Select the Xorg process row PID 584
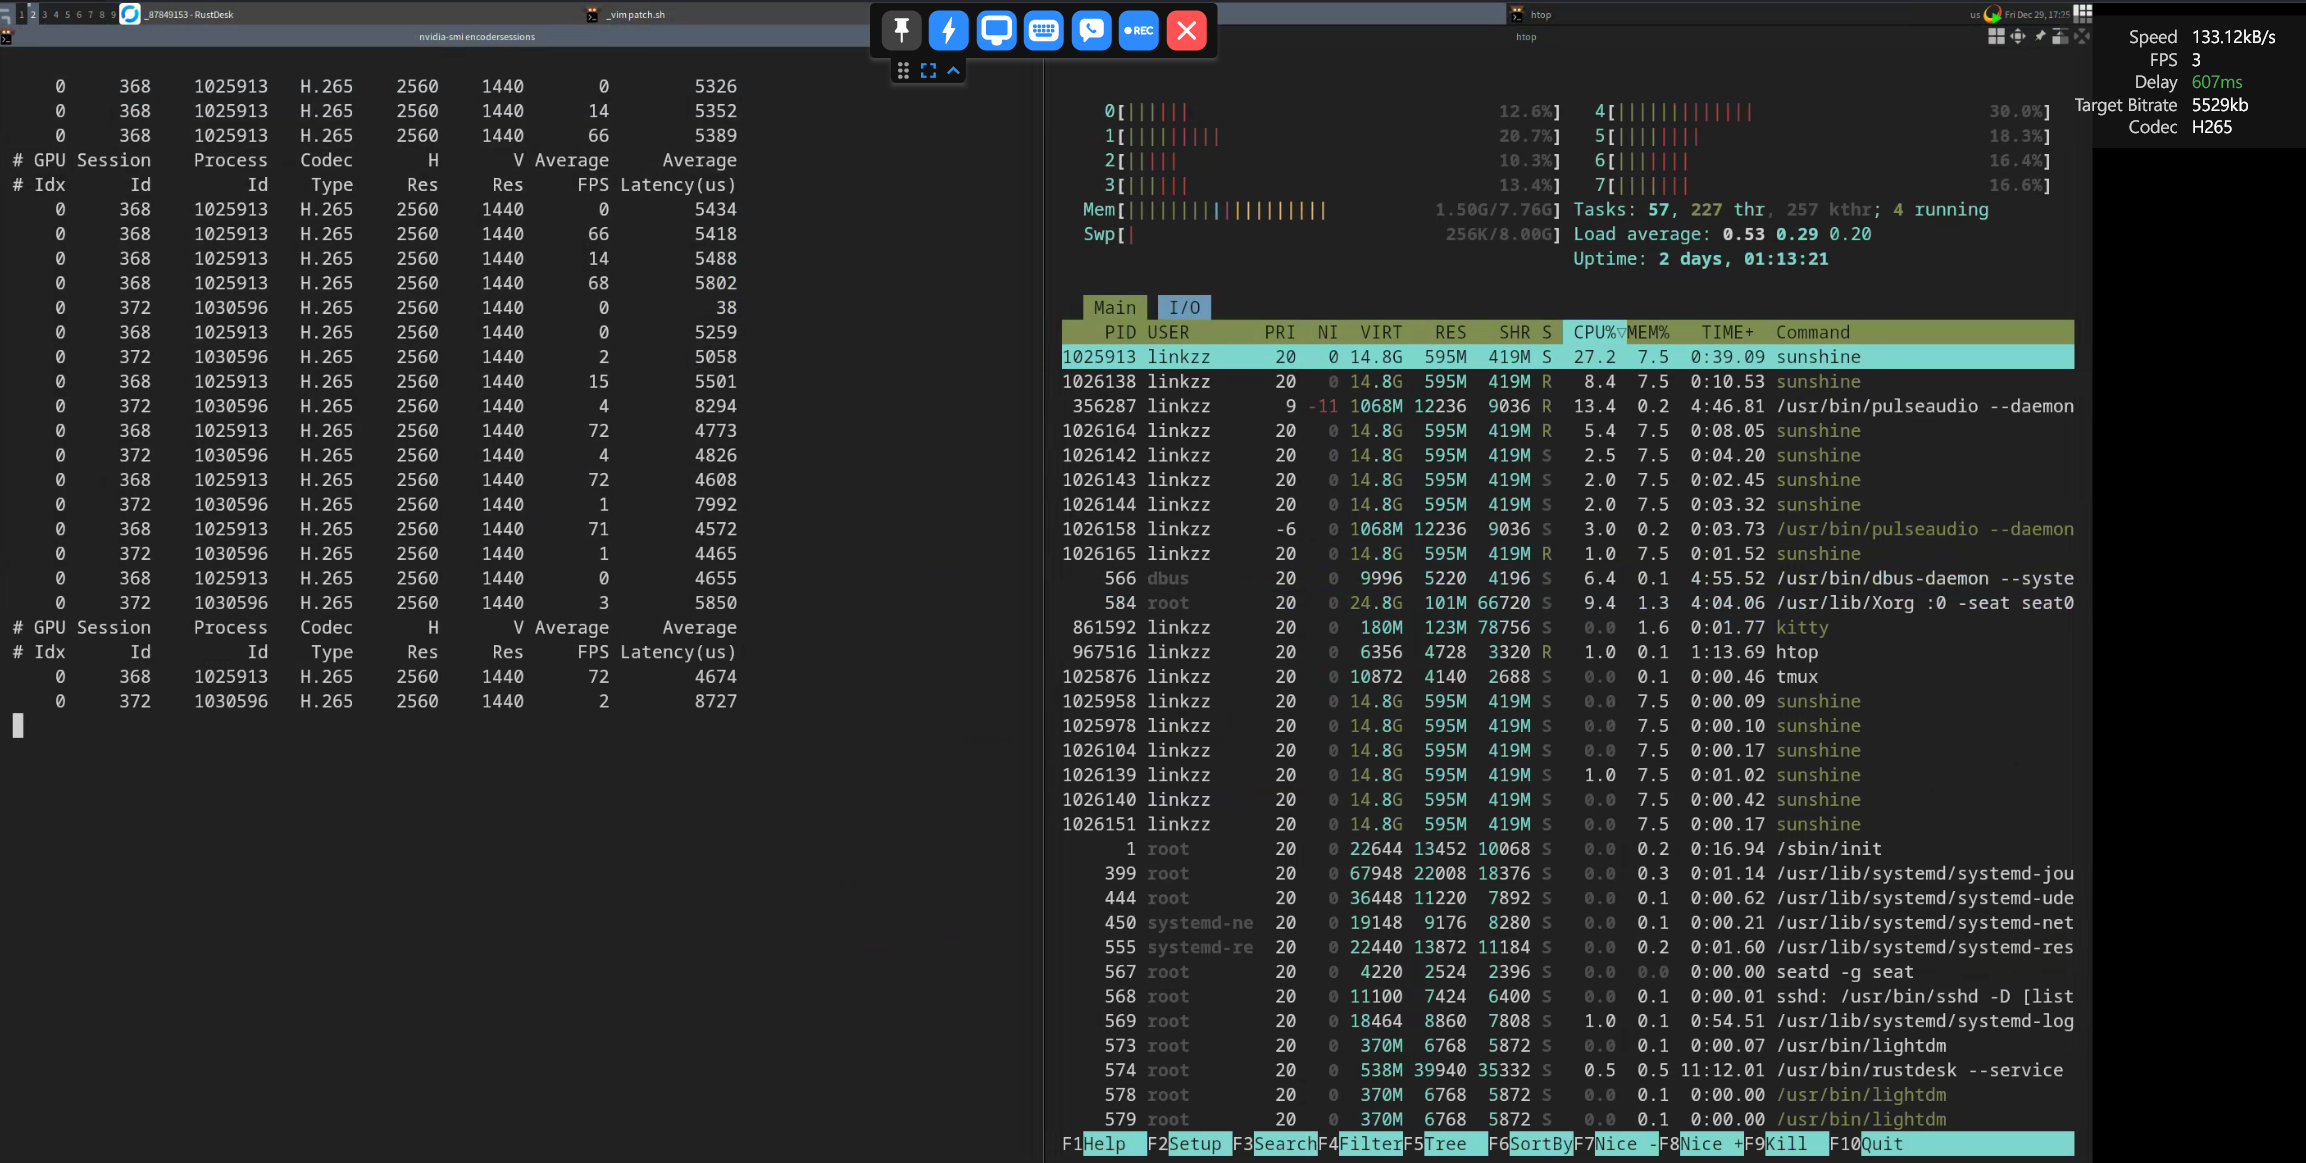 click(1567, 603)
